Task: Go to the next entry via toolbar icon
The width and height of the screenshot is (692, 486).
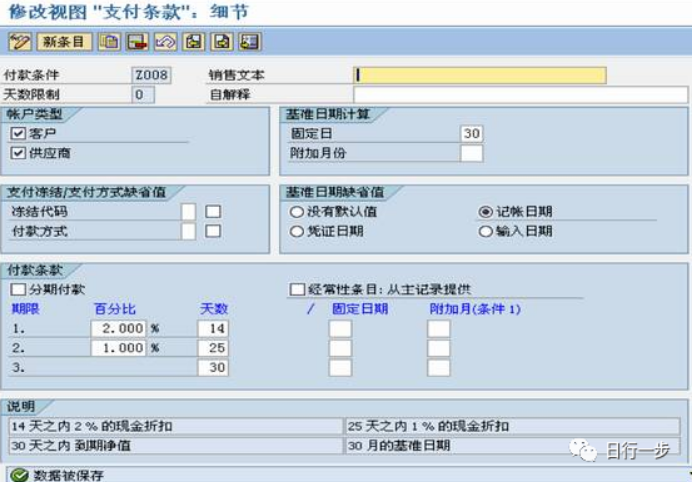Action: pyautogui.click(x=222, y=42)
